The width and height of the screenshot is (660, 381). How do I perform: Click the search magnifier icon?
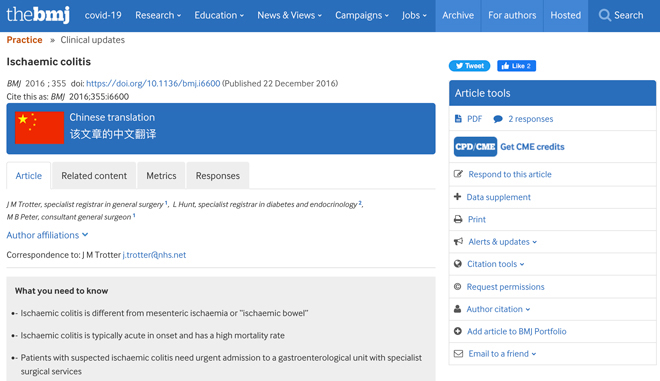click(604, 16)
